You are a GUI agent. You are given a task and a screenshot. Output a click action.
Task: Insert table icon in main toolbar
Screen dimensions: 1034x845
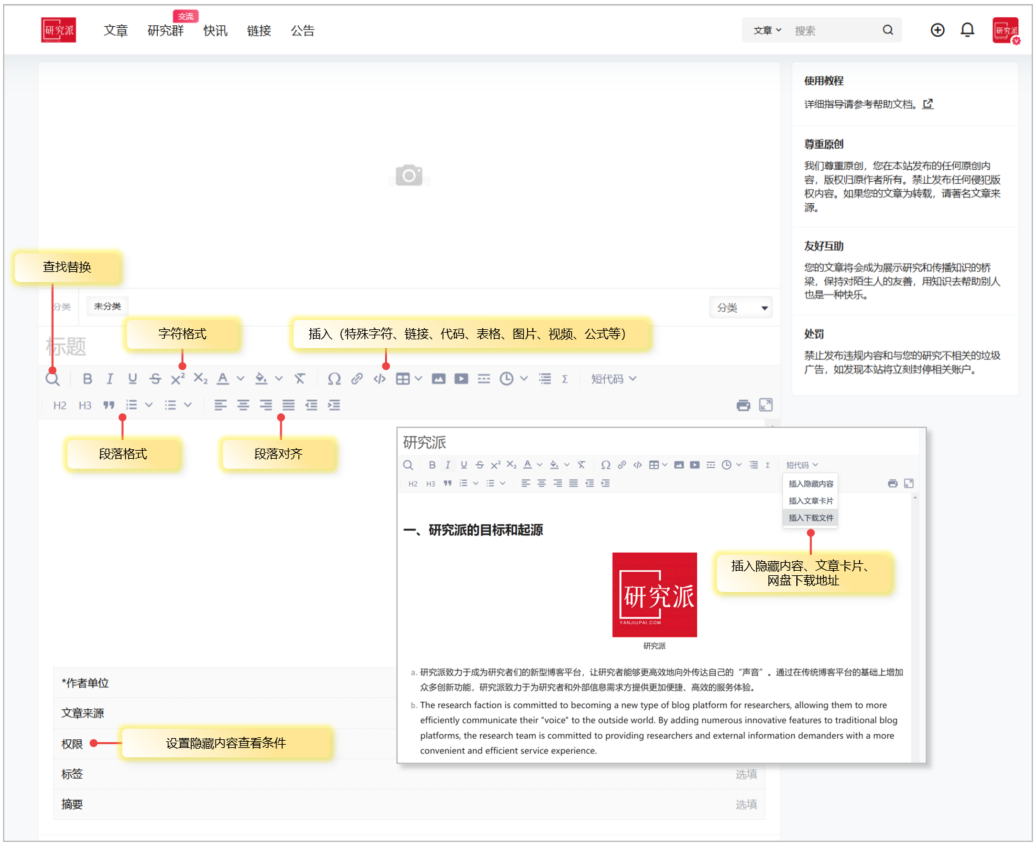[402, 379]
